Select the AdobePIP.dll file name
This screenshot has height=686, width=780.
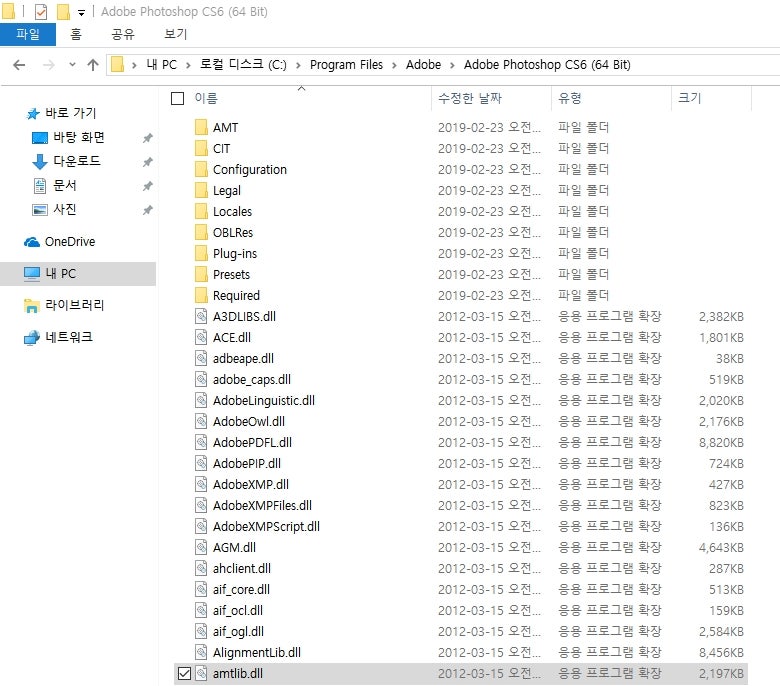point(247,463)
